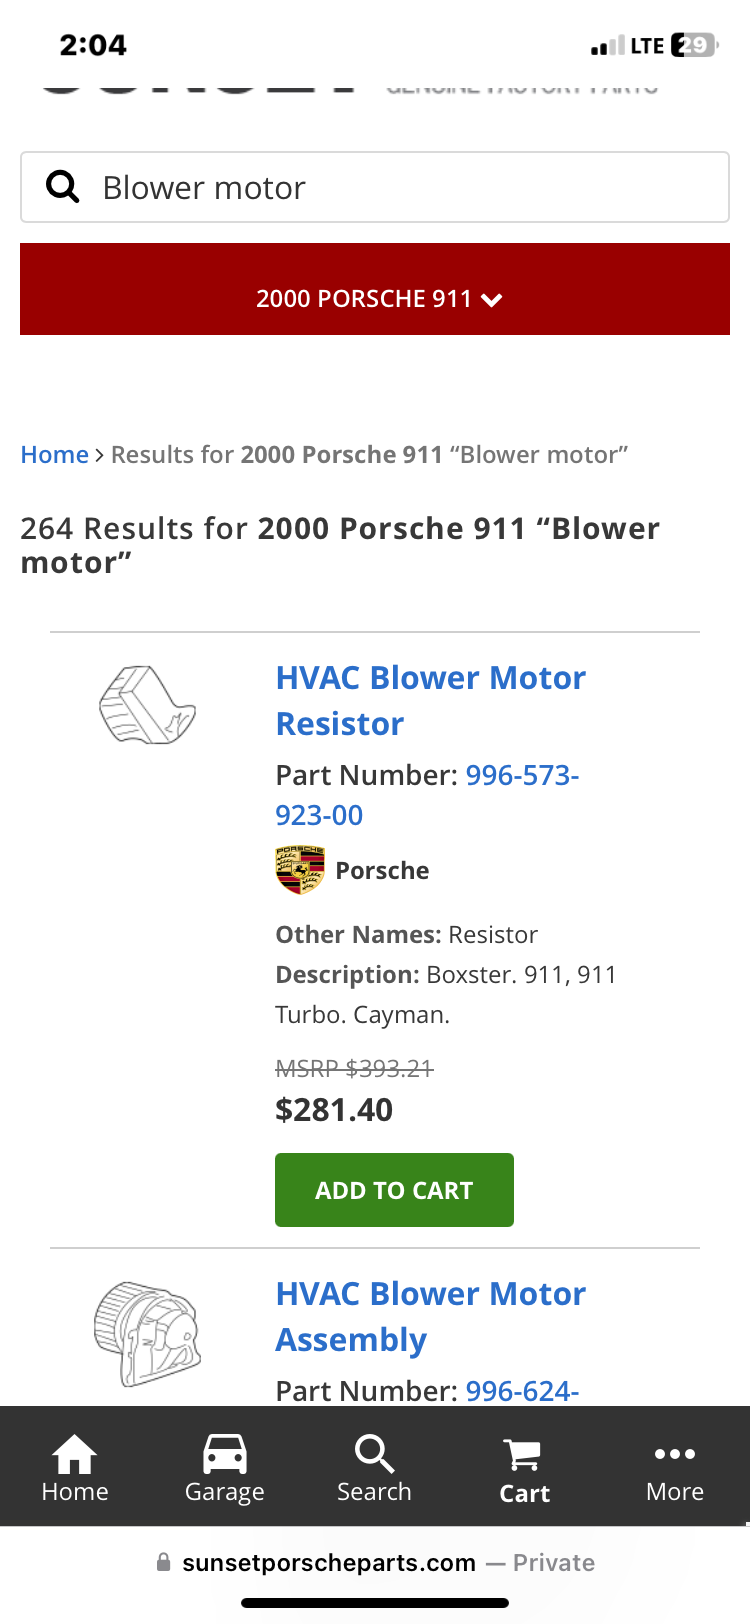Tap the sunsetporscheparts.com address bar

tap(375, 1563)
